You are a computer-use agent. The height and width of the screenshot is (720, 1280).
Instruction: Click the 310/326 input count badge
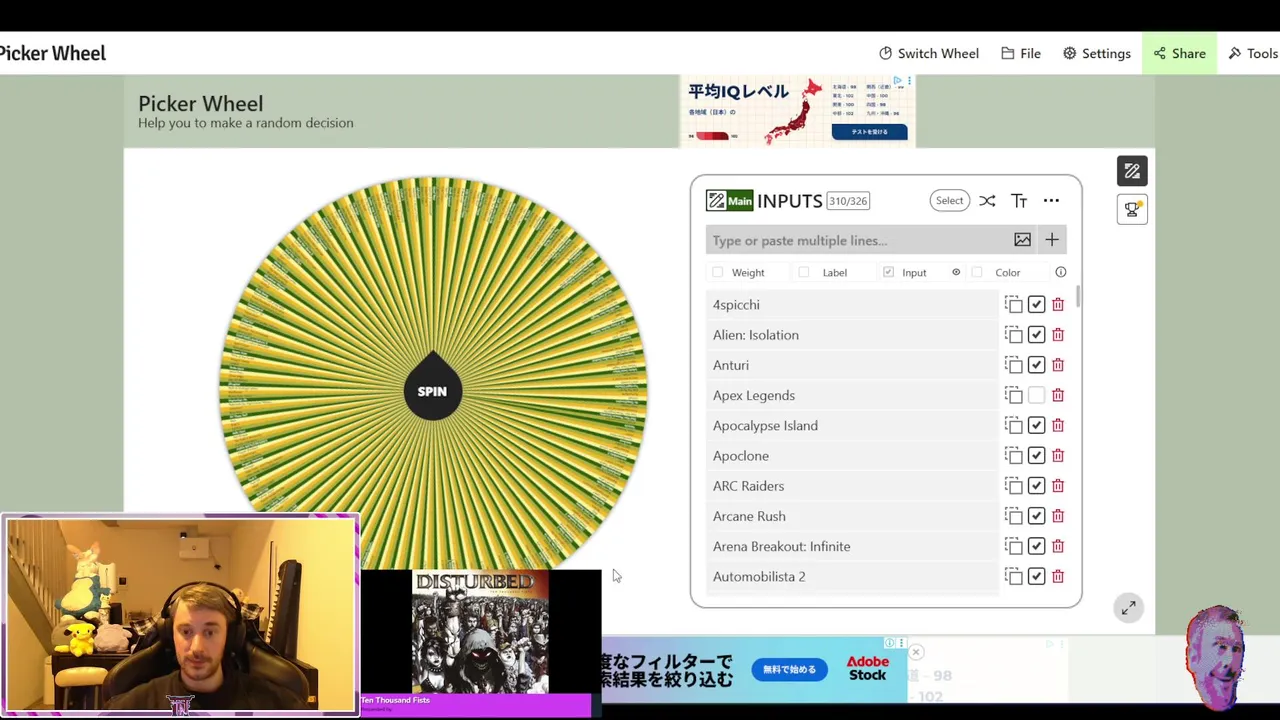point(848,201)
